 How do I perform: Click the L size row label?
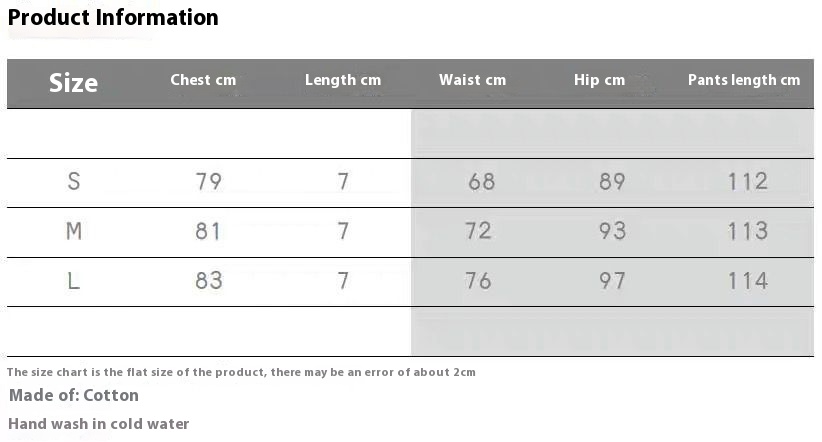(x=74, y=281)
